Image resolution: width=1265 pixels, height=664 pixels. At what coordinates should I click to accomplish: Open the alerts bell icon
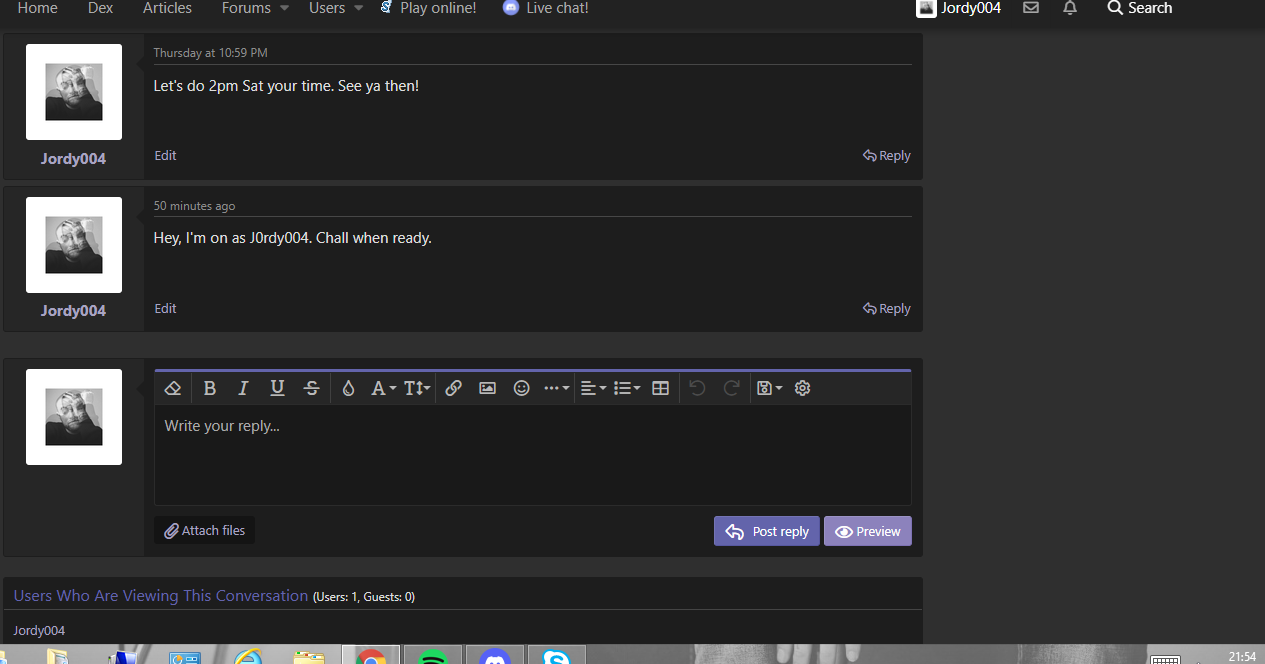point(1070,8)
